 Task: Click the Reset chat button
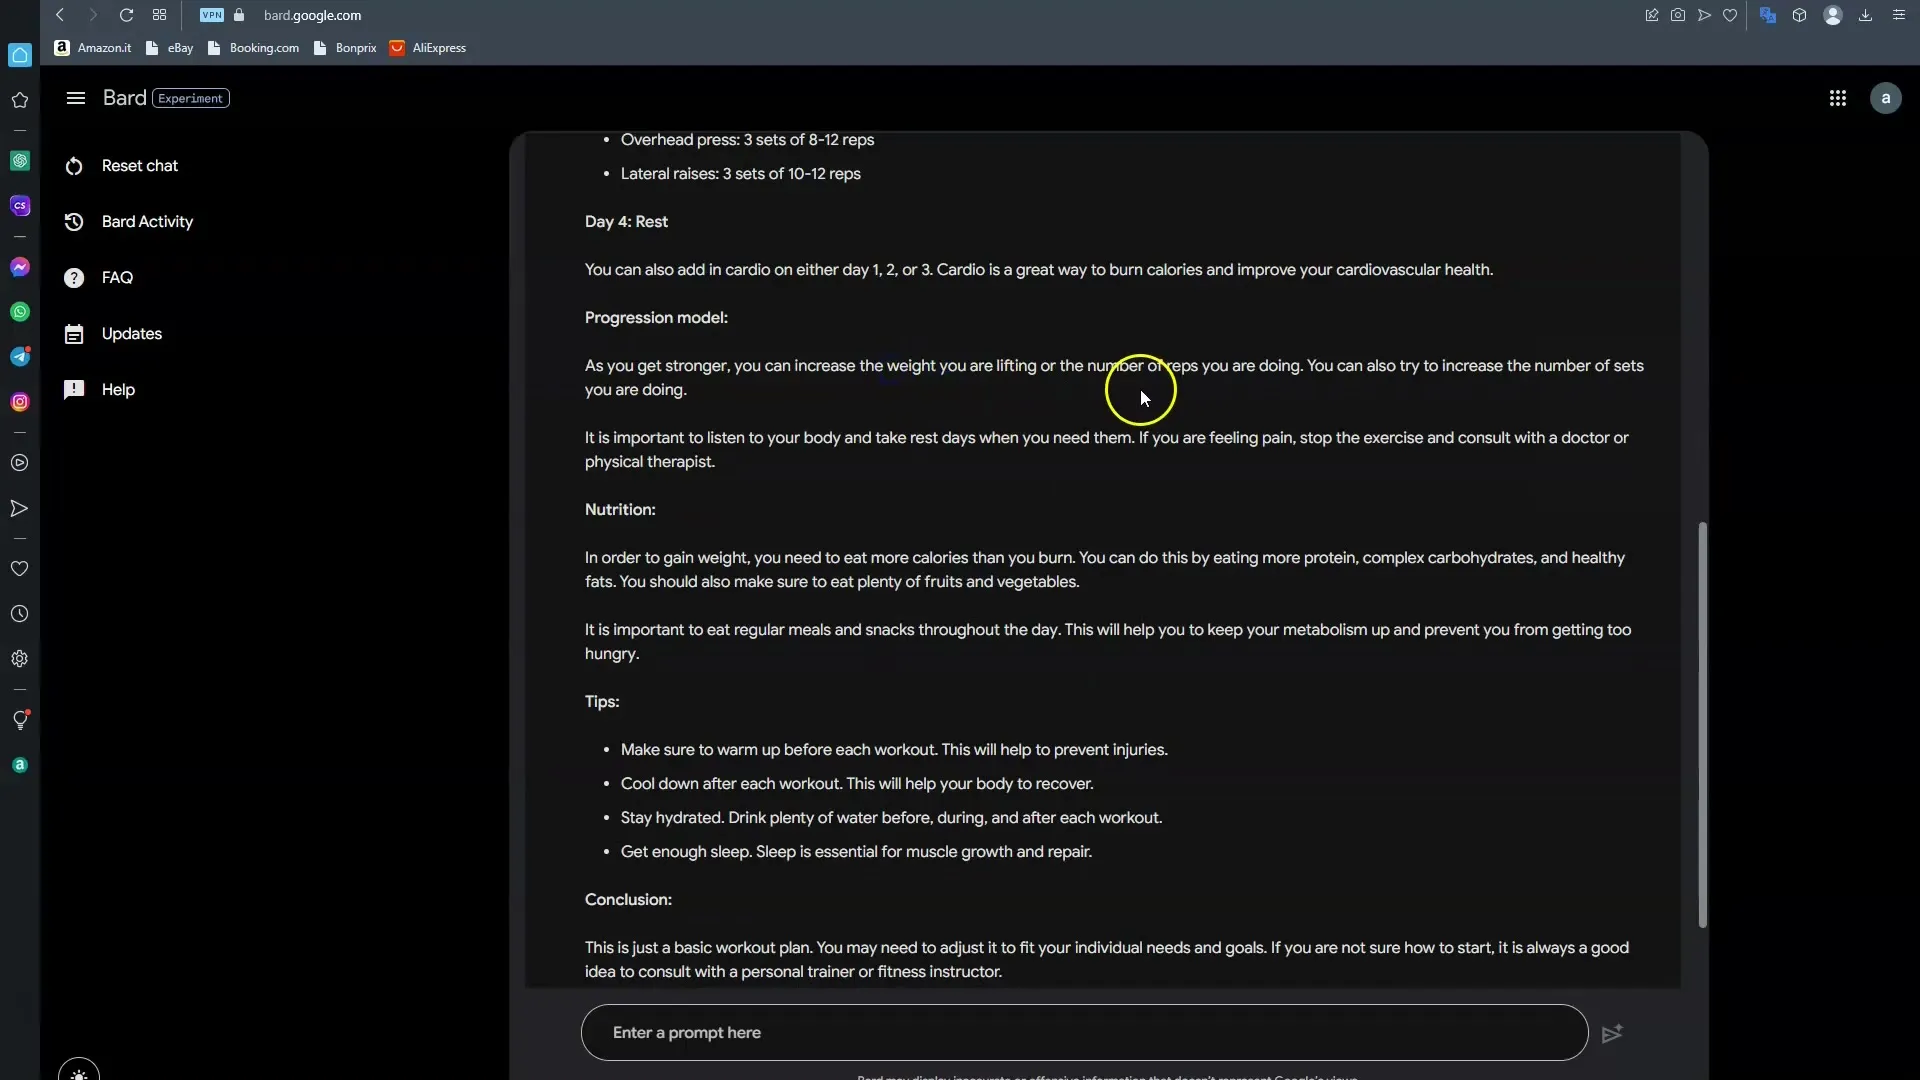(x=140, y=165)
